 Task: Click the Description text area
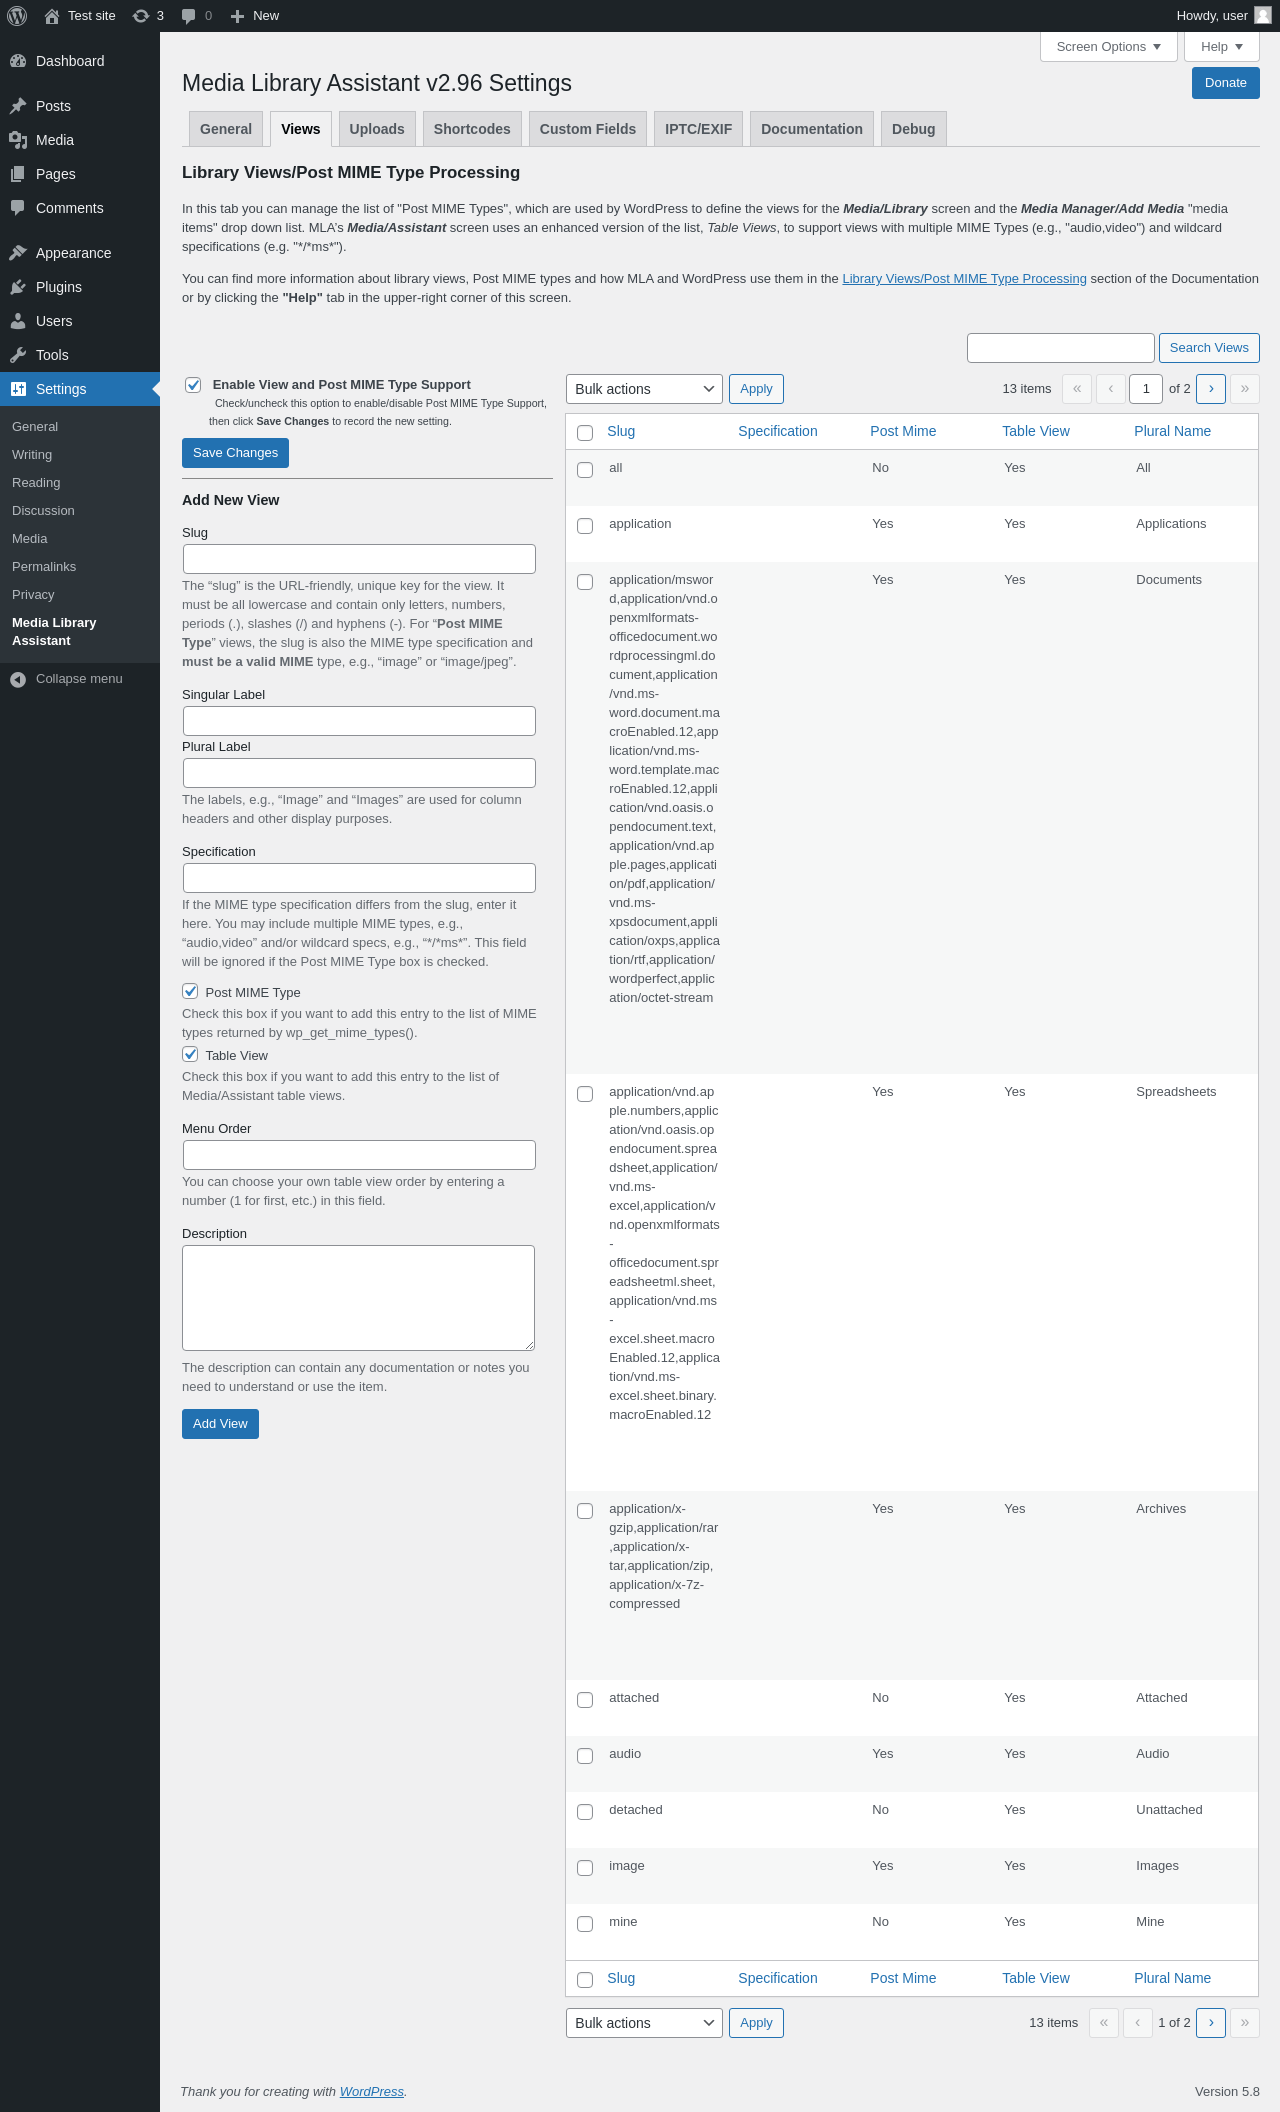coord(358,1298)
